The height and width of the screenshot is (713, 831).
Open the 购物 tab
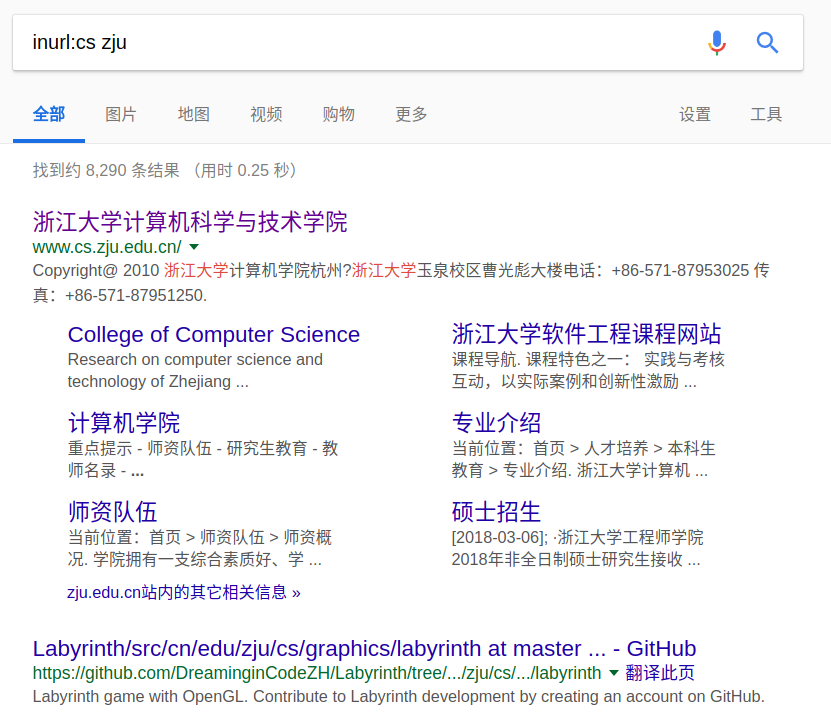click(339, 114)
